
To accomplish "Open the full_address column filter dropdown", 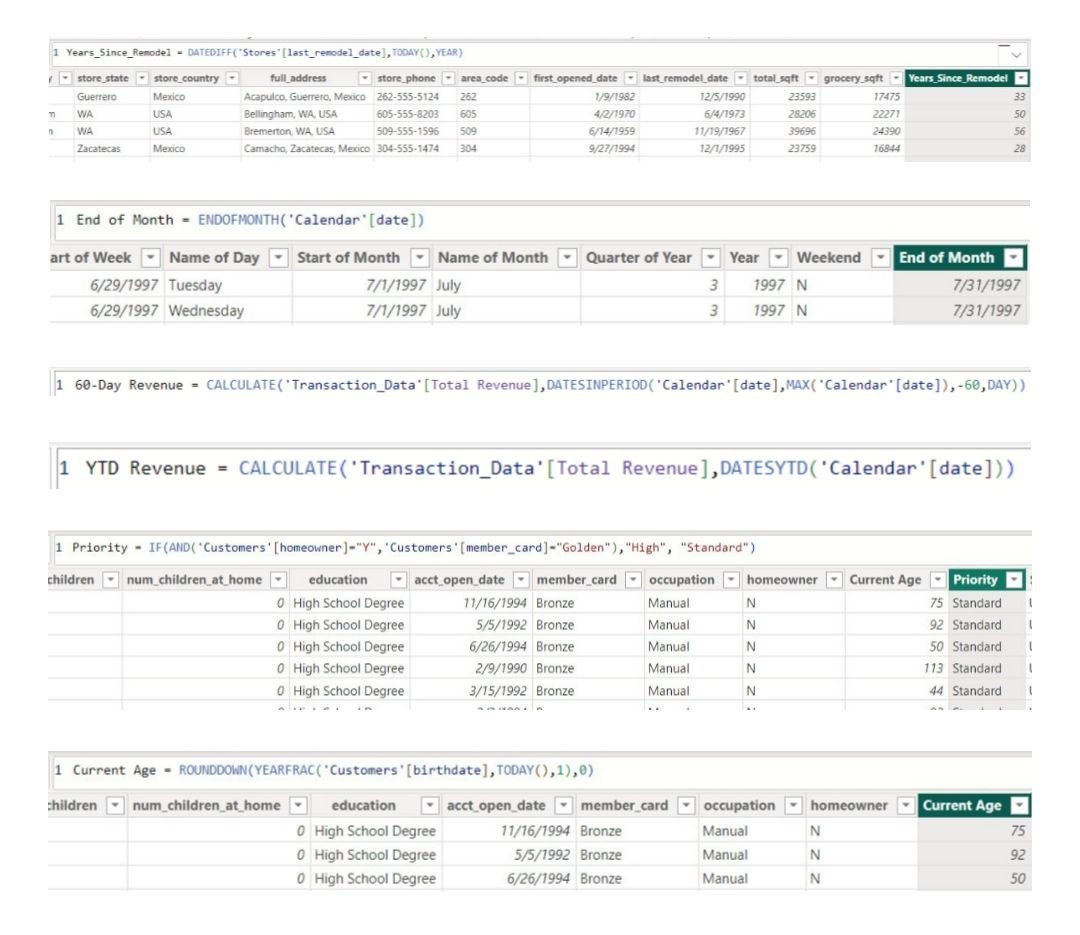I will coord(365,78).
